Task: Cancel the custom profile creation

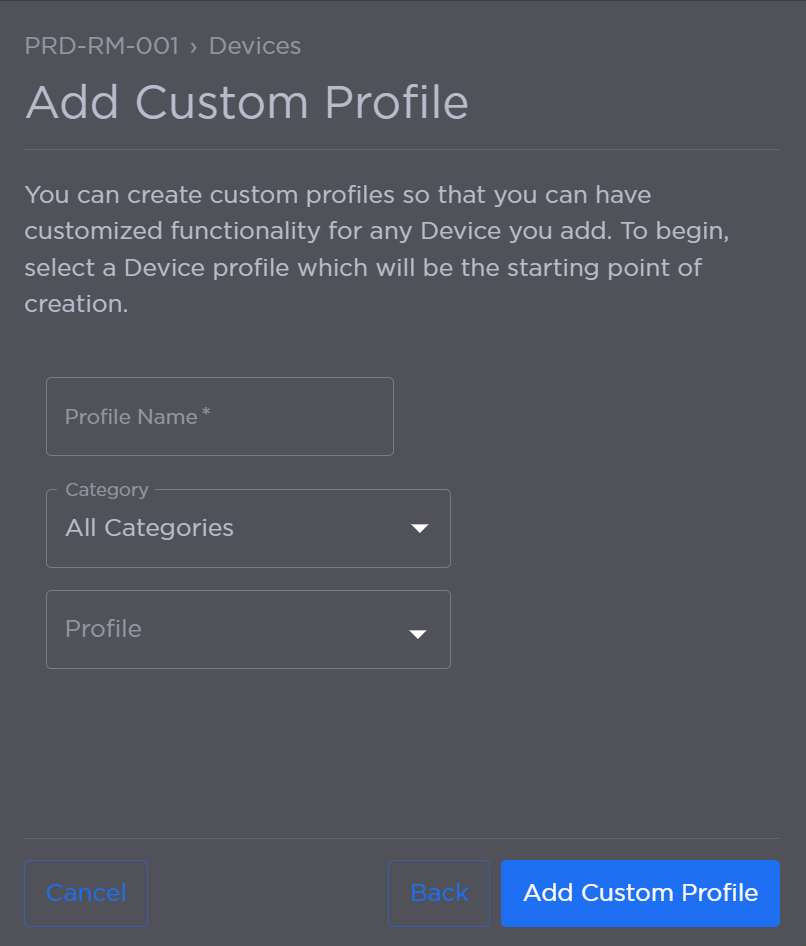Action: tap(85, 892)
